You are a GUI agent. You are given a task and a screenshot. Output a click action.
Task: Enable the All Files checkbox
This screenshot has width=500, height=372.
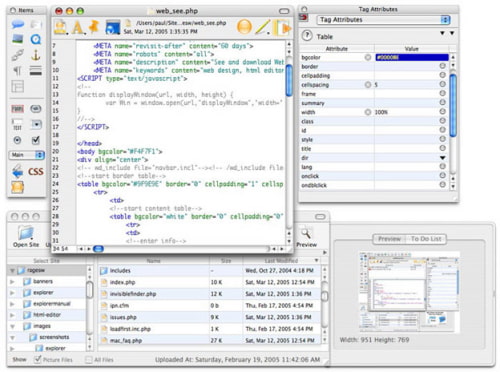(89, 360)
